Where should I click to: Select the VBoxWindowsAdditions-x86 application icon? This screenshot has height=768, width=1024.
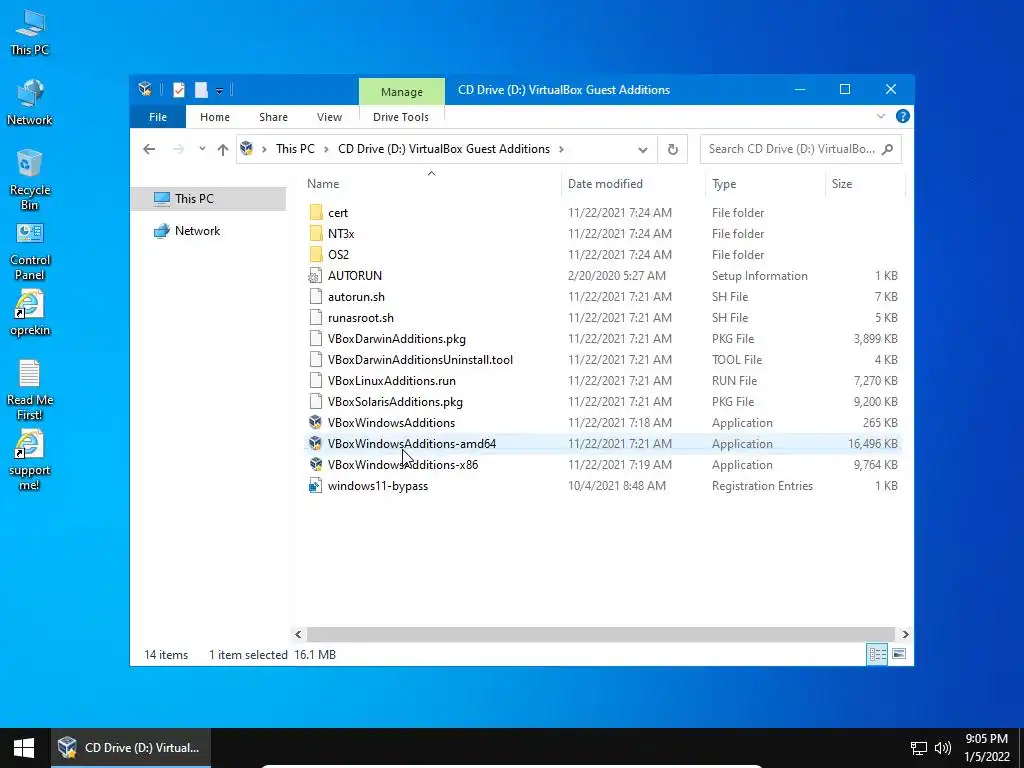(x=315, y=464)
